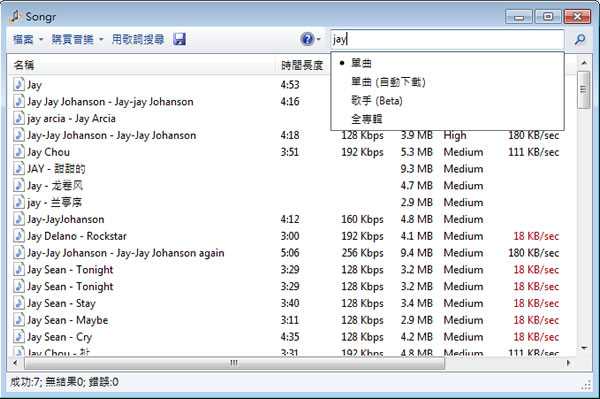Click music file icon of 'Jay-JayJohanson' row
The width and height of the screenshot is (600, 399).
[18, 219]
